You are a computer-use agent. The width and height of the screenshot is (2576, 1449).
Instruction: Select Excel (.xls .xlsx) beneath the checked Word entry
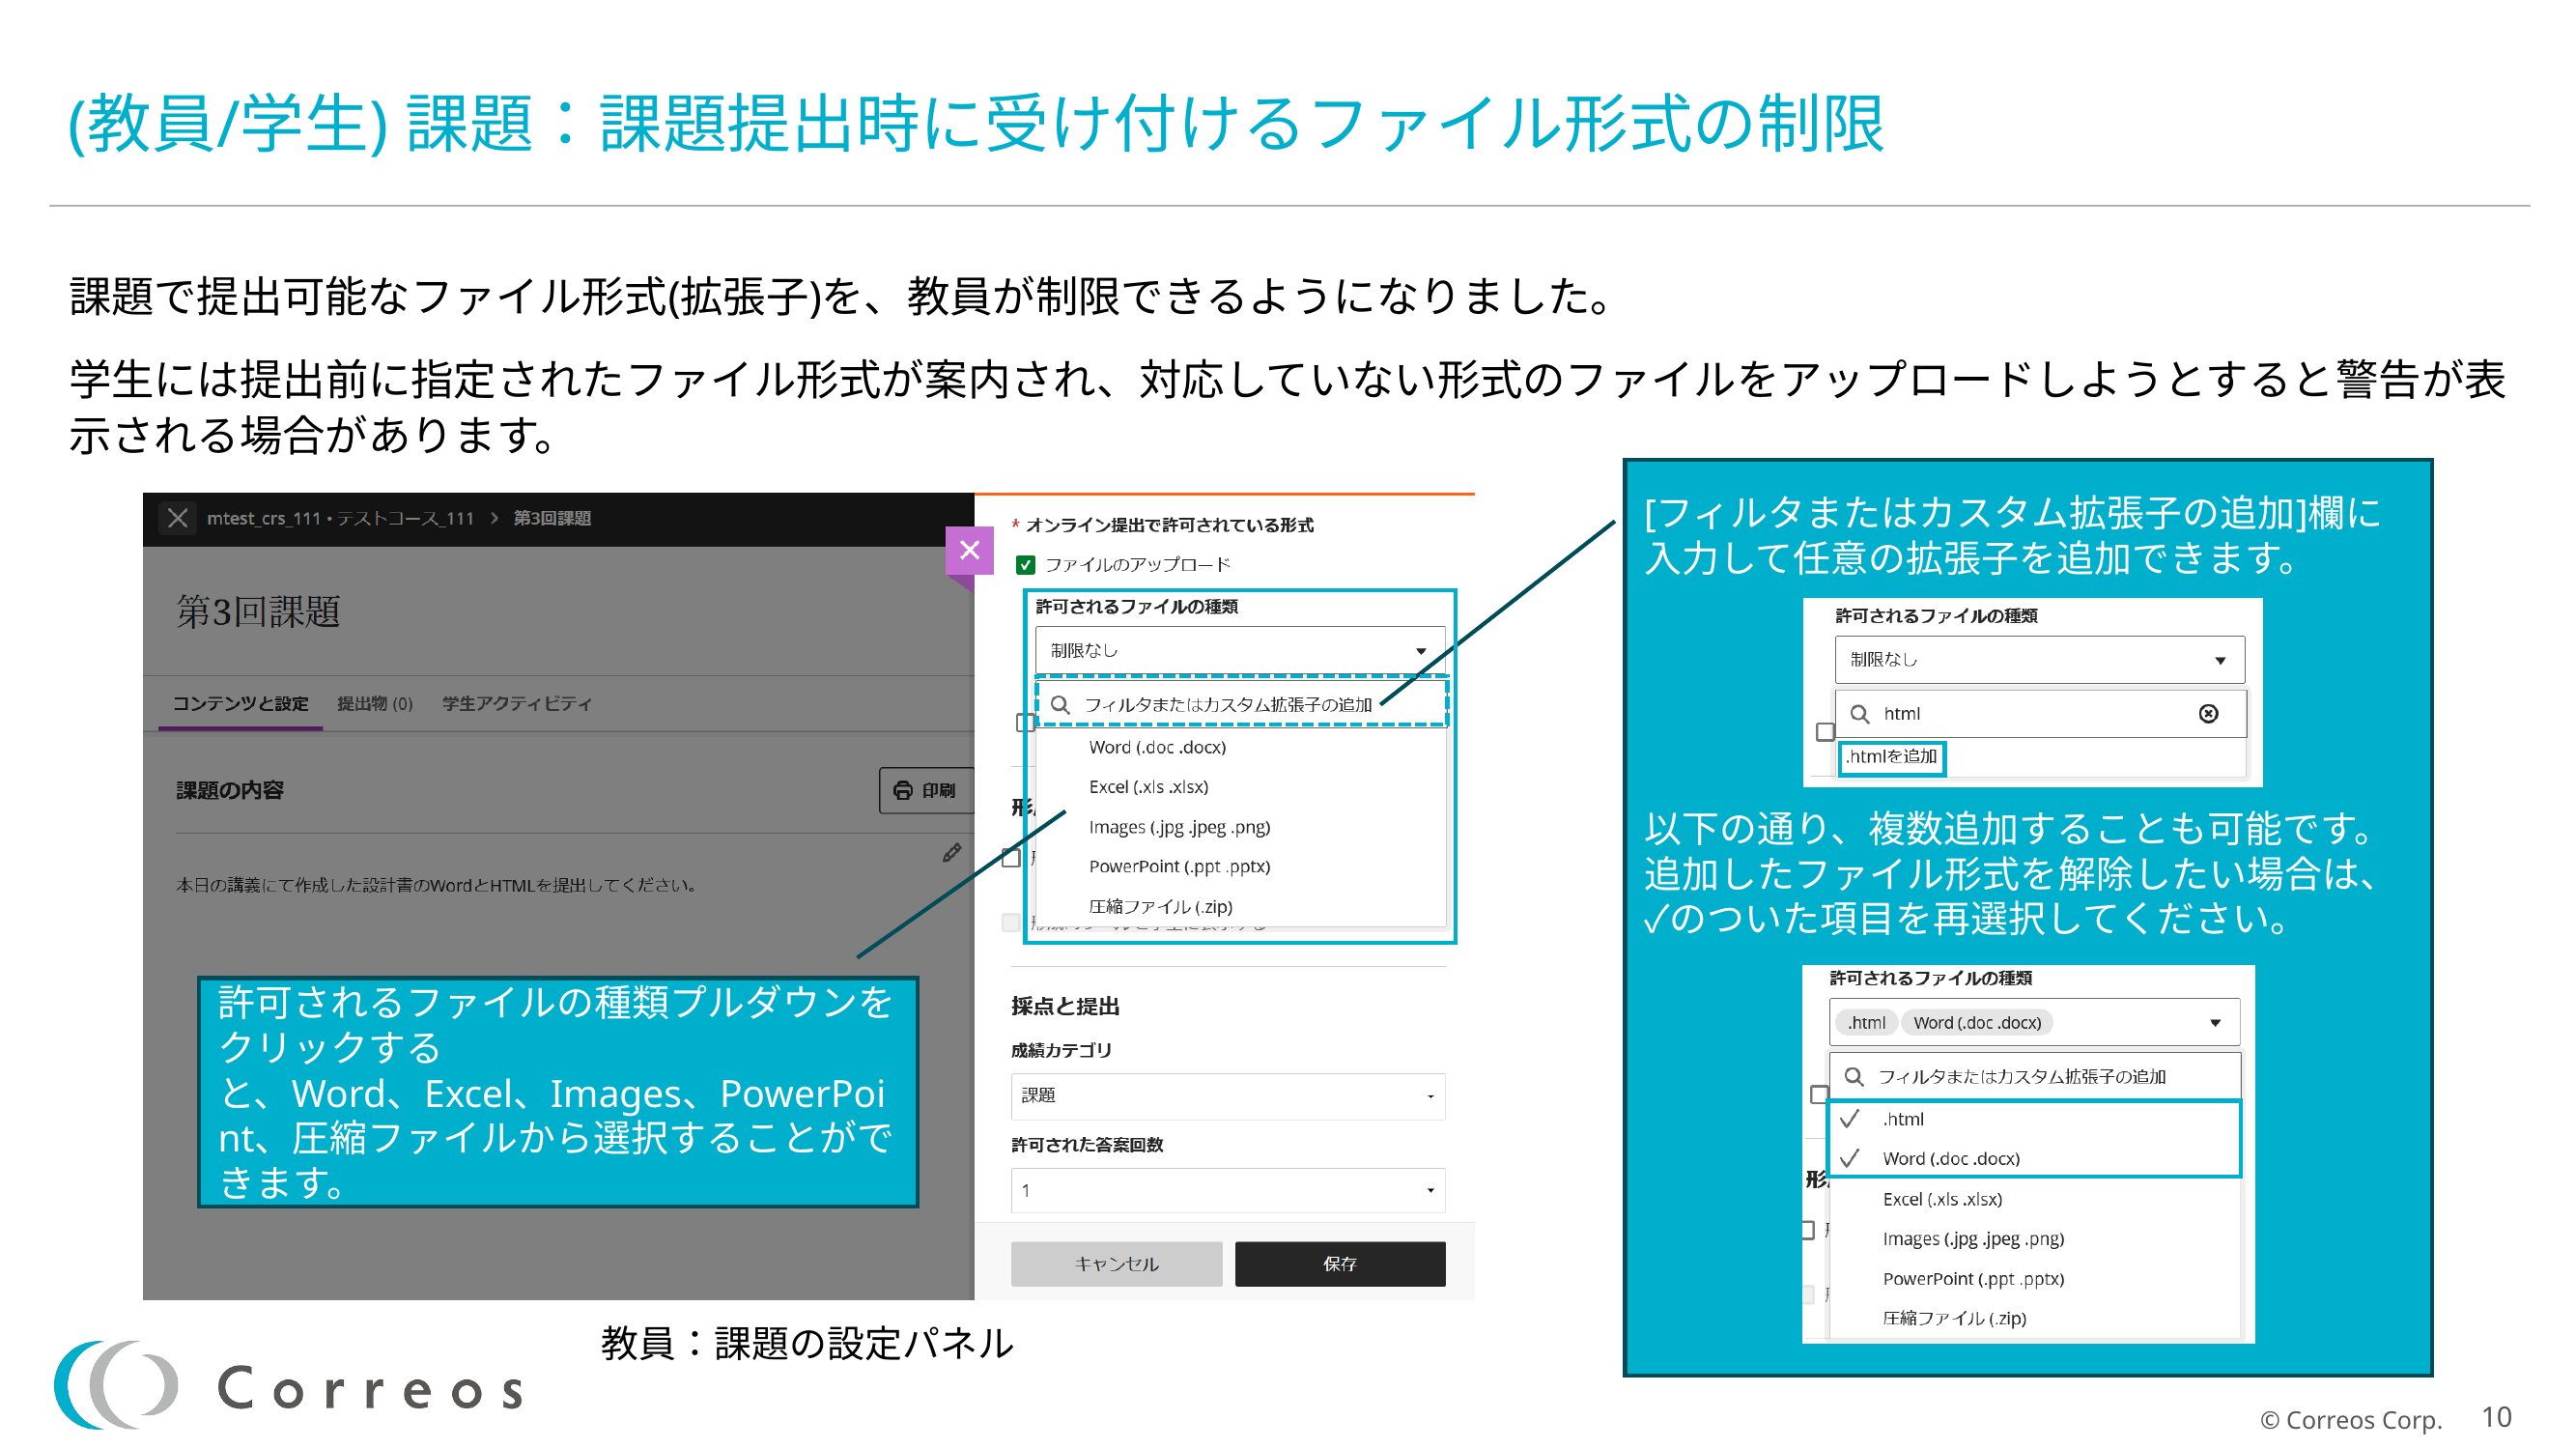2035,1199
